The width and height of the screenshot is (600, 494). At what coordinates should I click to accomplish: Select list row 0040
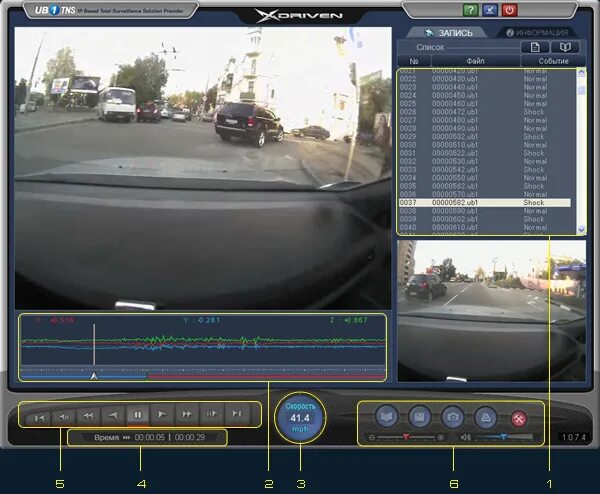tap(485, 227)
